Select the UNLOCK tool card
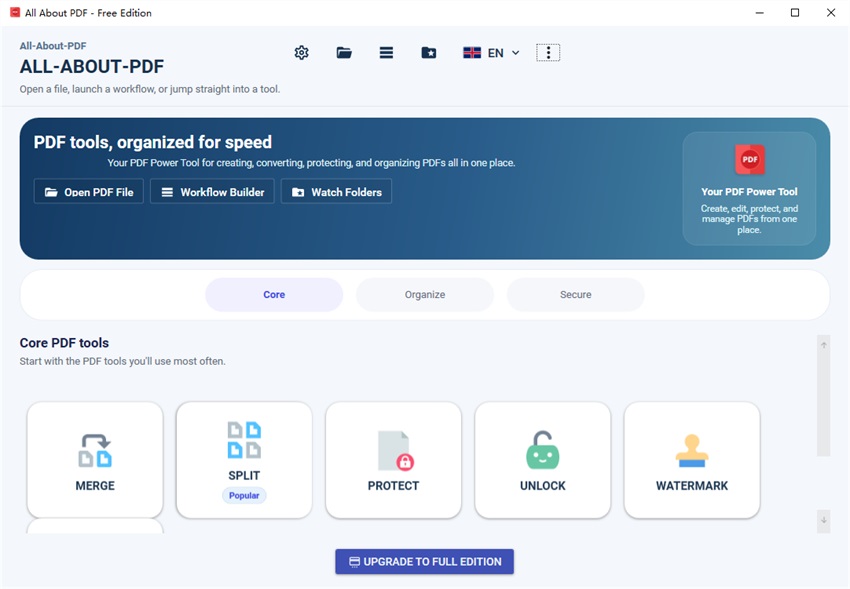 [543, 460]
